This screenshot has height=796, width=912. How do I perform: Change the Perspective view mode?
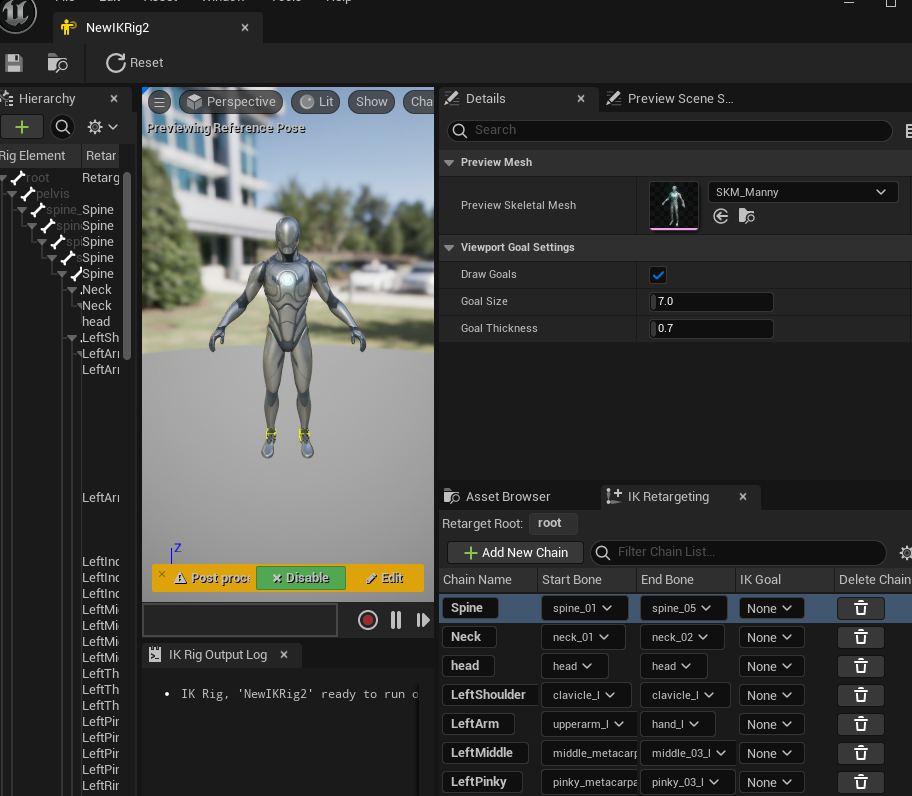tap(231, 102)
